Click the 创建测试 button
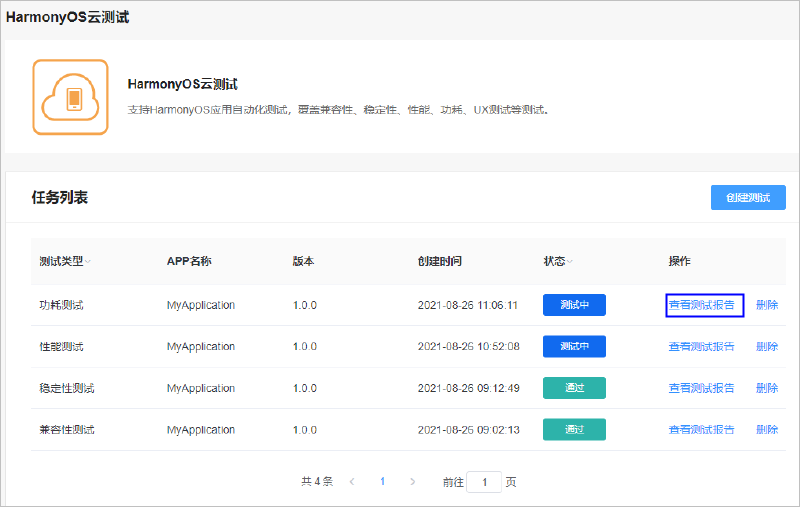The width and height of the screenshot is (800, 507). click(748, 197)
